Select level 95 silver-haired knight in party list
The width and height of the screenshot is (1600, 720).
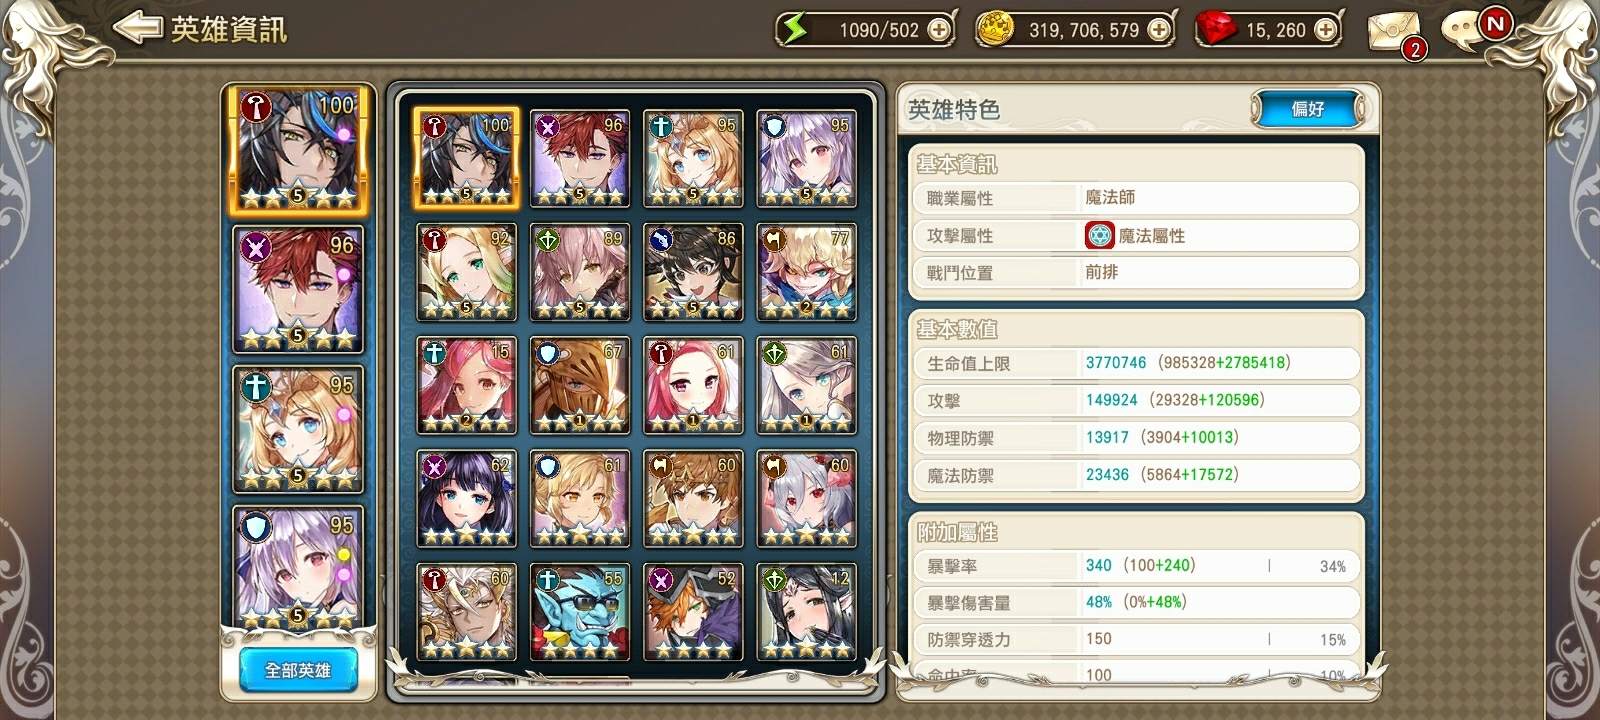pos(298,568)
